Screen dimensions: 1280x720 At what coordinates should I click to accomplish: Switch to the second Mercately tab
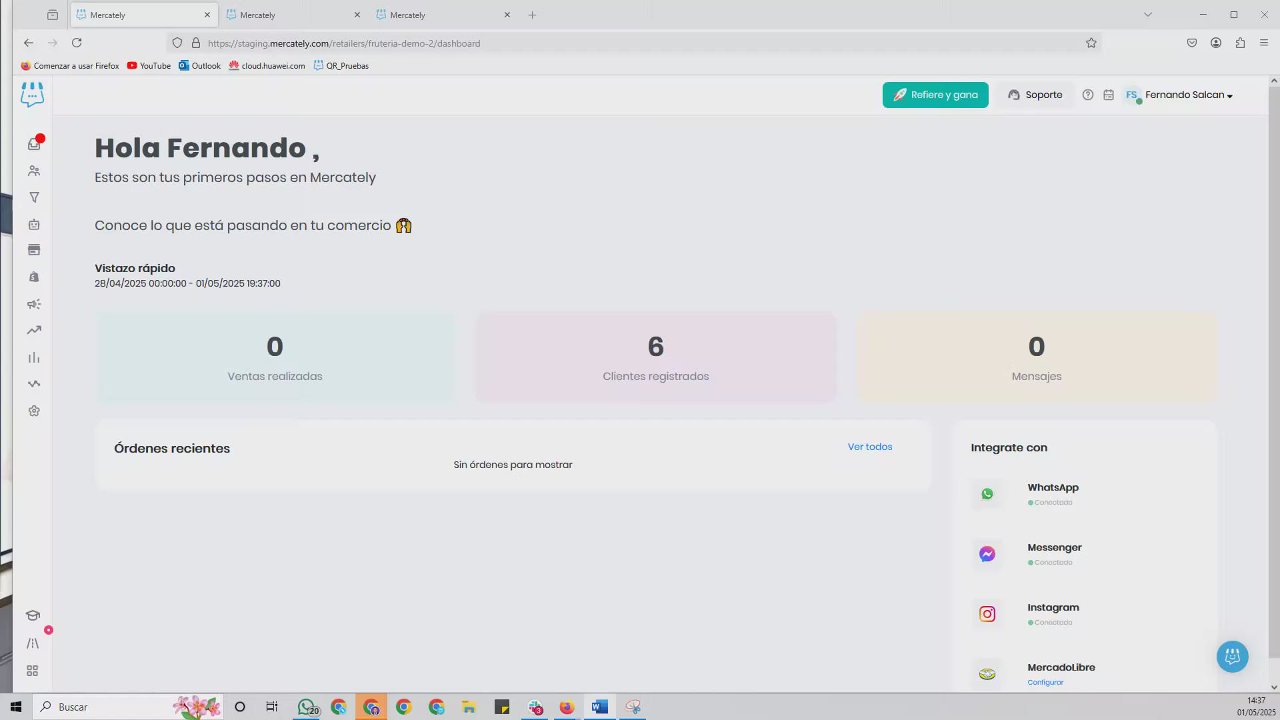click(293, 15)
